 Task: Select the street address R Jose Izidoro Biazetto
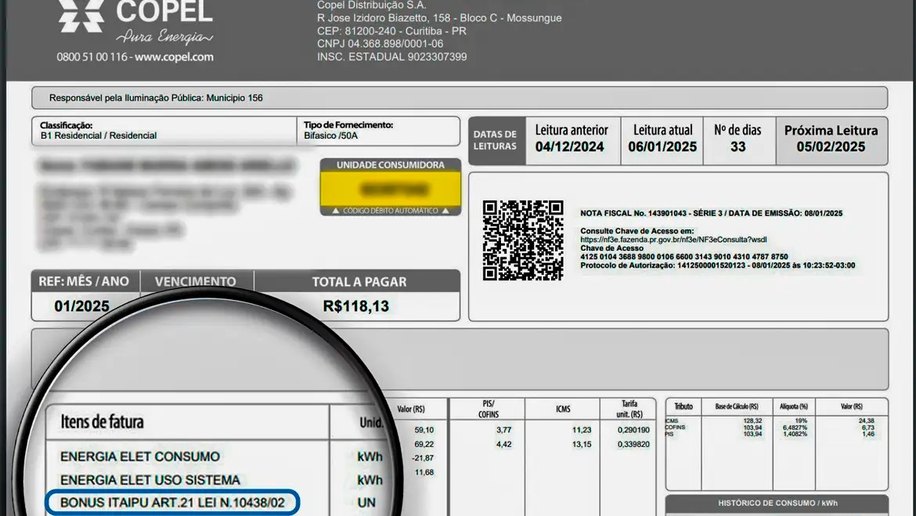click(439, 18)
